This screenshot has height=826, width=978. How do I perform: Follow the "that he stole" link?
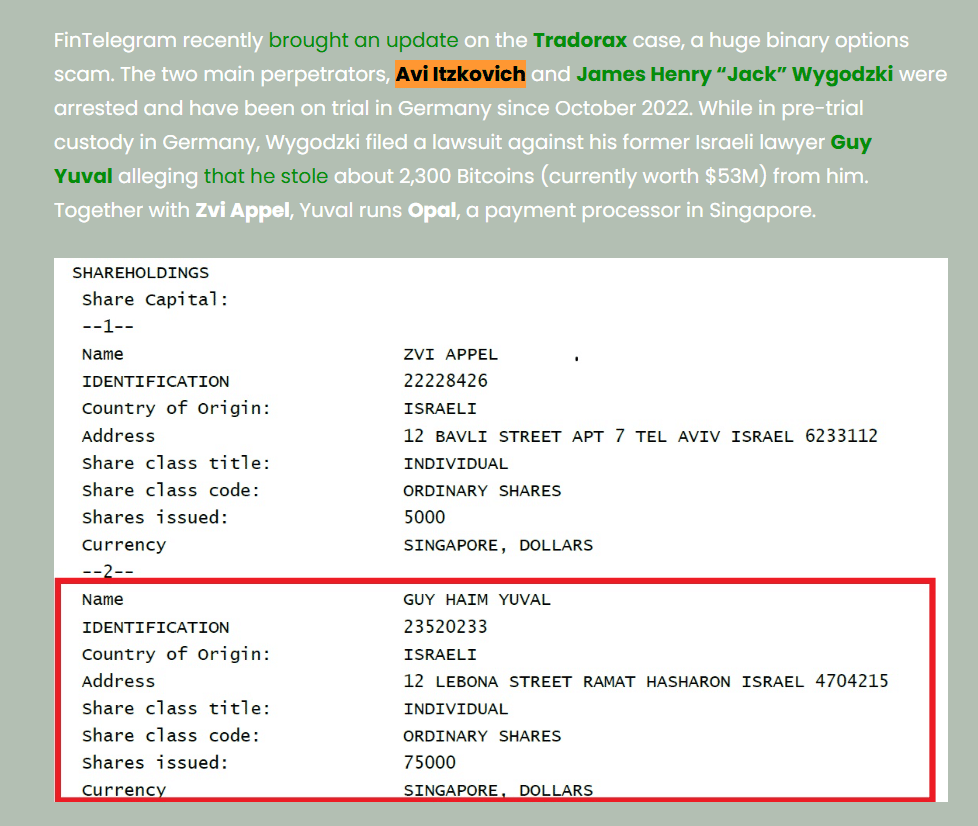coord(266,177)
